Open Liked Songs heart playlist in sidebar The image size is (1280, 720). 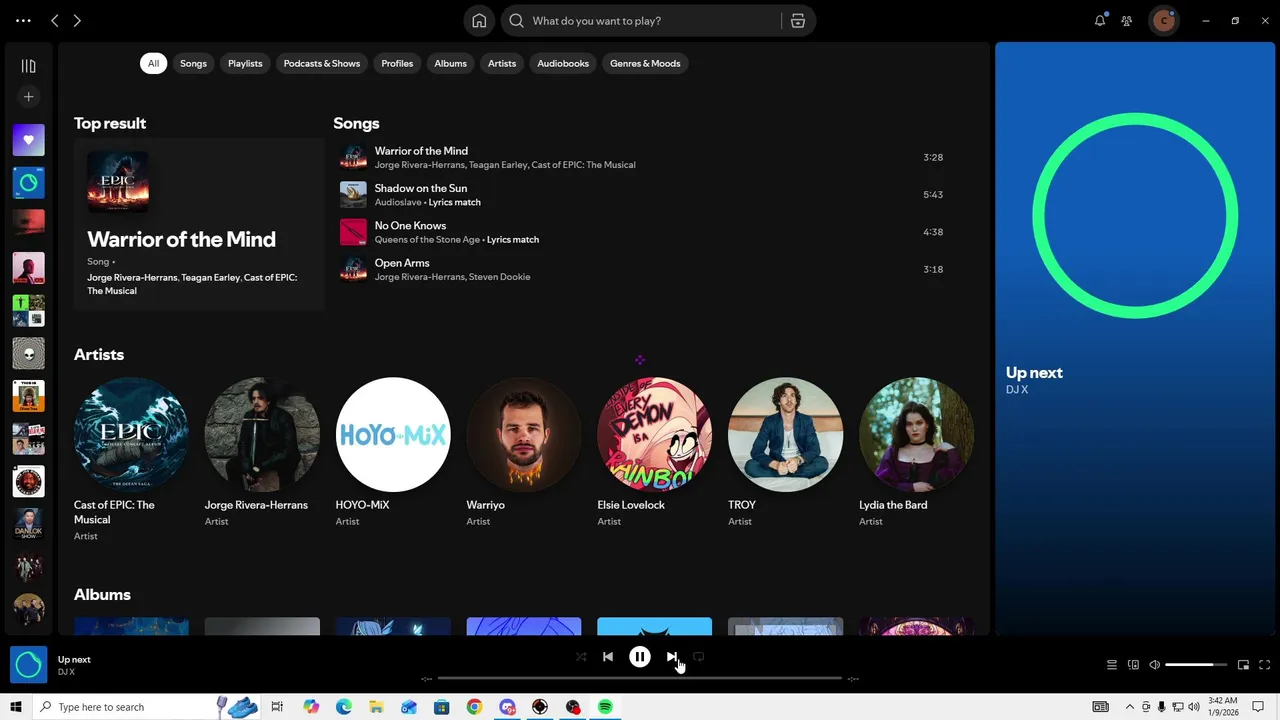[28, 140]
